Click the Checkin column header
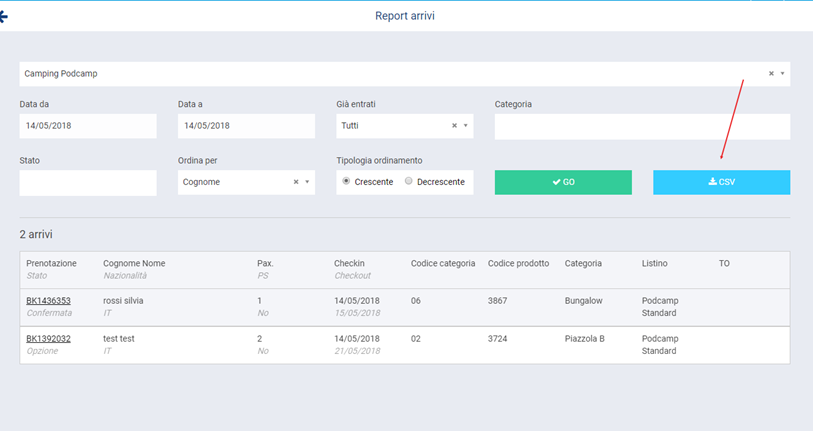The height and width of the screenshot is (431, 813). click(x=350, y=263)
